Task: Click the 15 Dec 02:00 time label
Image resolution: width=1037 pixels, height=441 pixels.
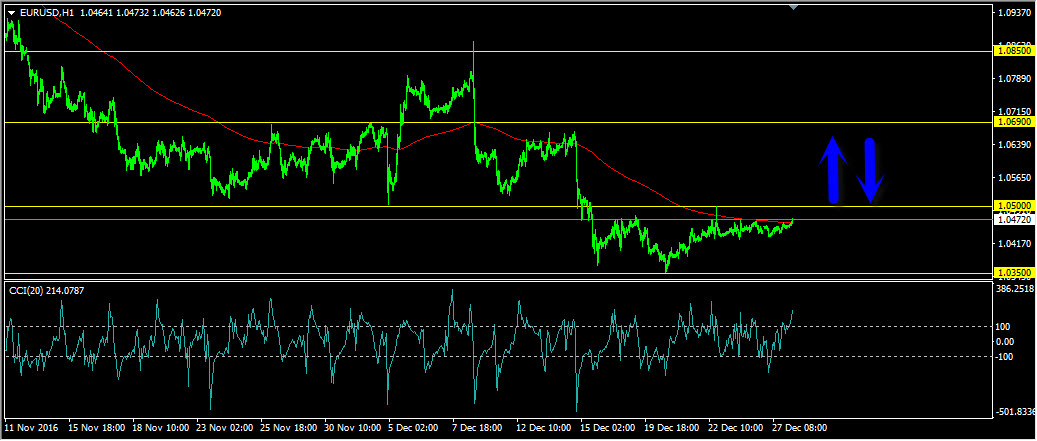Action: 608,428
